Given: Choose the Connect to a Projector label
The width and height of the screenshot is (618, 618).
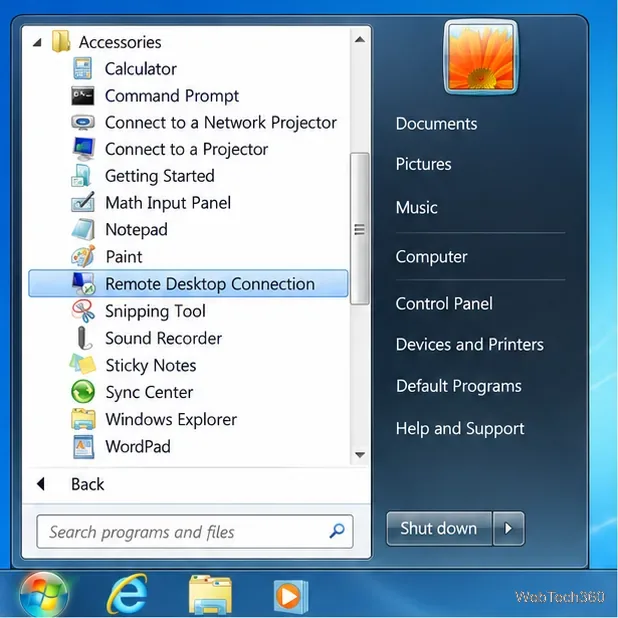Looking at the screenshot, I should pyautogui.click(x=186, y=149).
